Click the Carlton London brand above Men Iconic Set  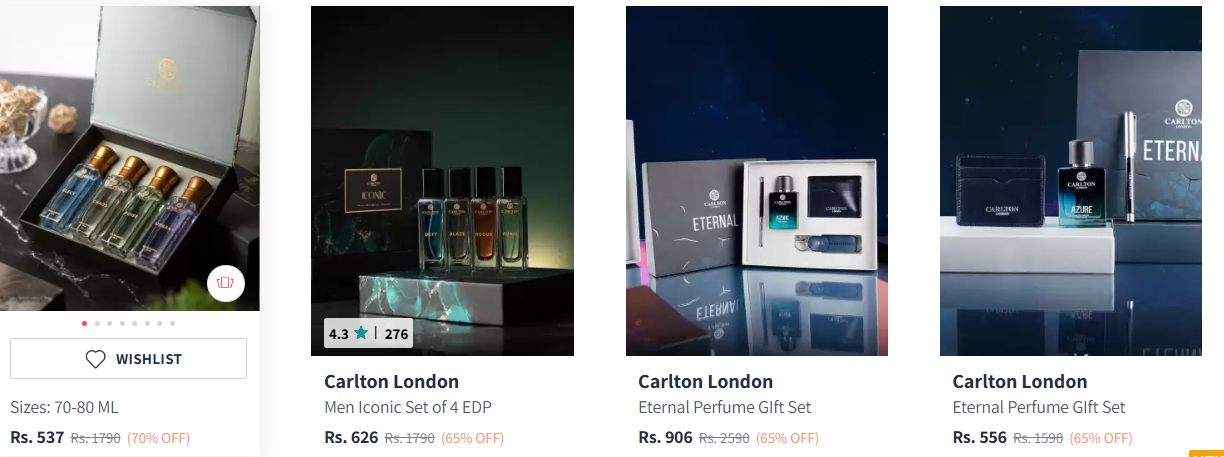(392, 382)
